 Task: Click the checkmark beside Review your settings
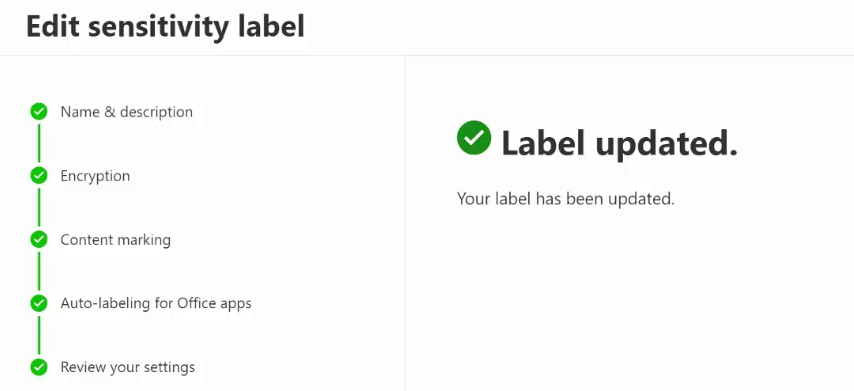(x=39, y=366)
